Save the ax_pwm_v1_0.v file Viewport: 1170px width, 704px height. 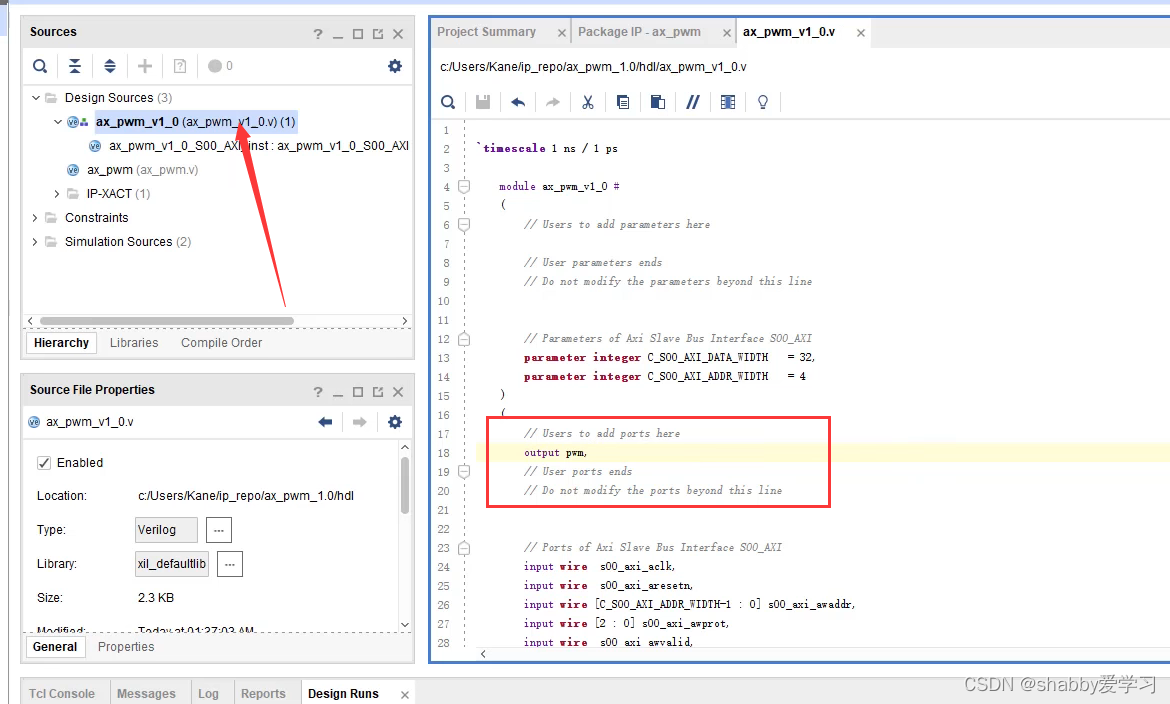coord(483,102)
